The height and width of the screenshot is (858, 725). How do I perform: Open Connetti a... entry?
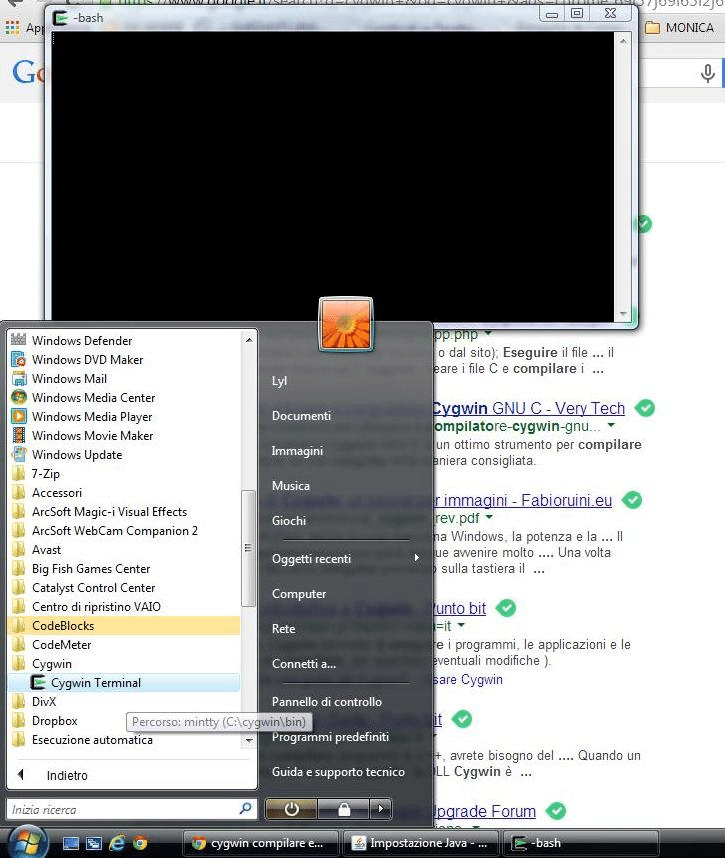304,664
